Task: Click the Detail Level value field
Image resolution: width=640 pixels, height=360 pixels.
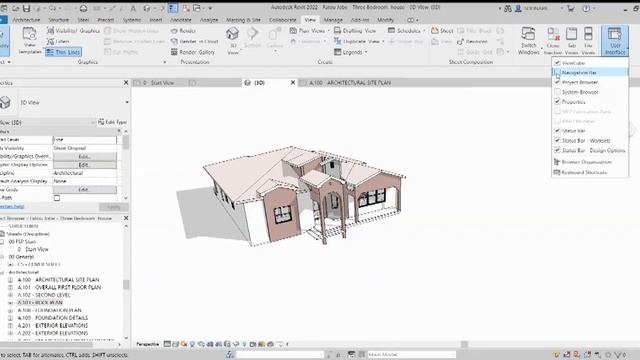Action: (x=84, y=140)
